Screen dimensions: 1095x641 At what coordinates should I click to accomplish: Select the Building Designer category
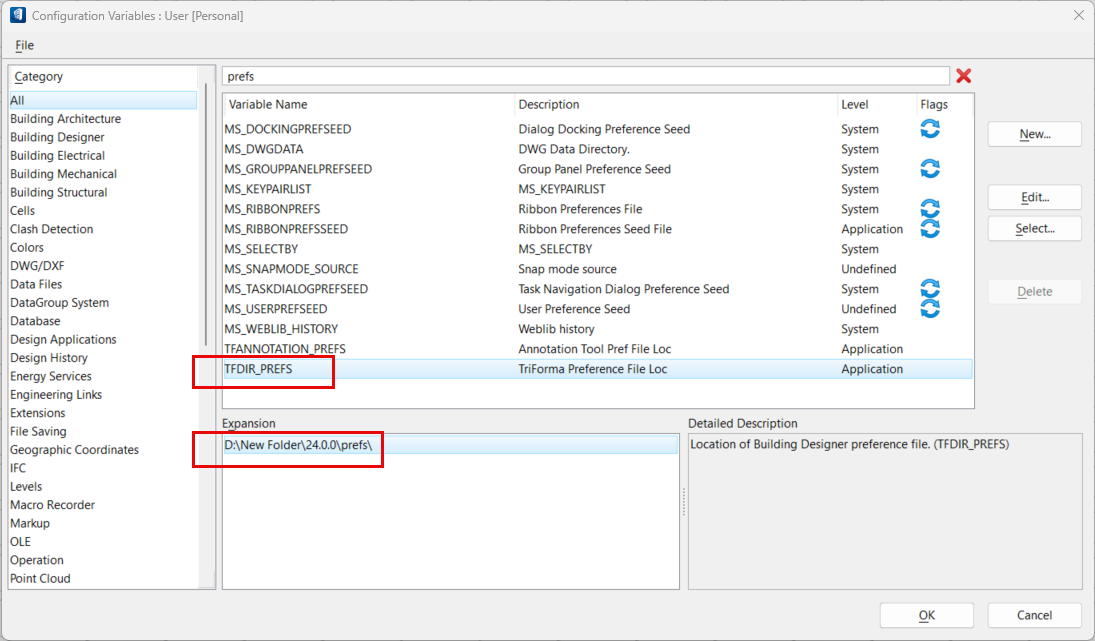(x=57, y=137)
